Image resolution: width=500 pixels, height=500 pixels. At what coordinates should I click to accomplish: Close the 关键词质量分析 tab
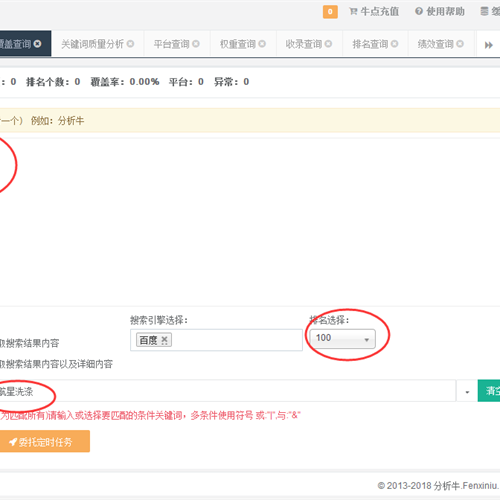point(131,44)
